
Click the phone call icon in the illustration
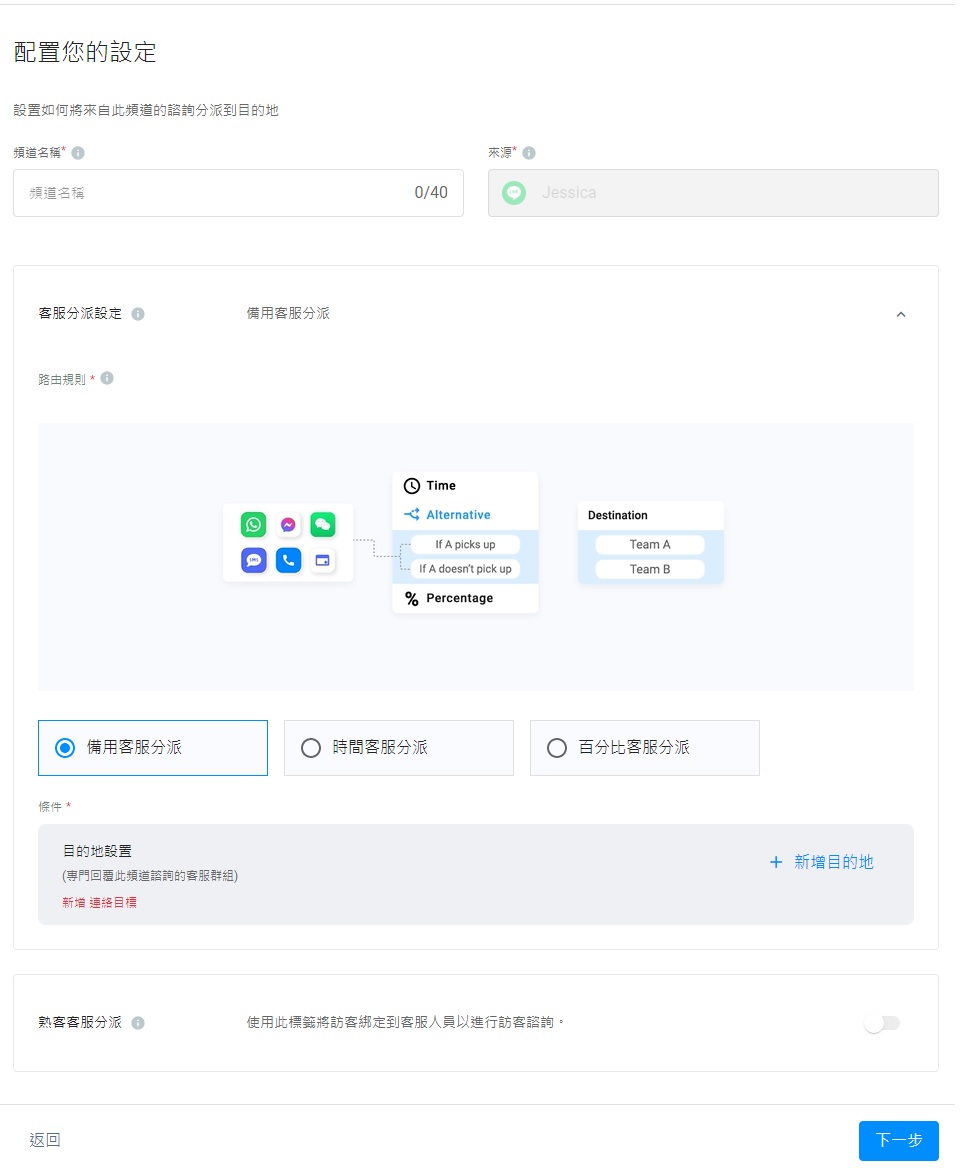tap(288, 559)
